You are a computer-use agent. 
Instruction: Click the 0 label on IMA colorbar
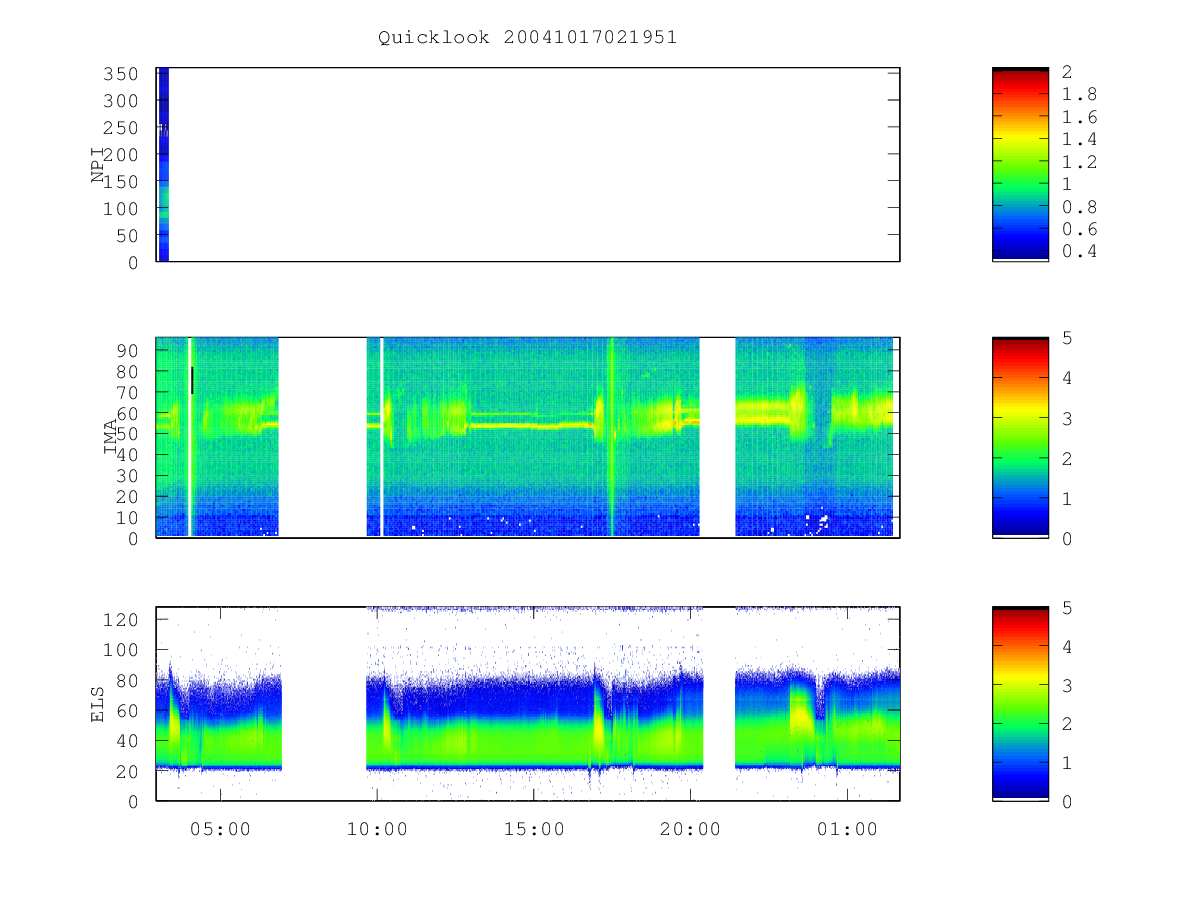click(1067, 539)
